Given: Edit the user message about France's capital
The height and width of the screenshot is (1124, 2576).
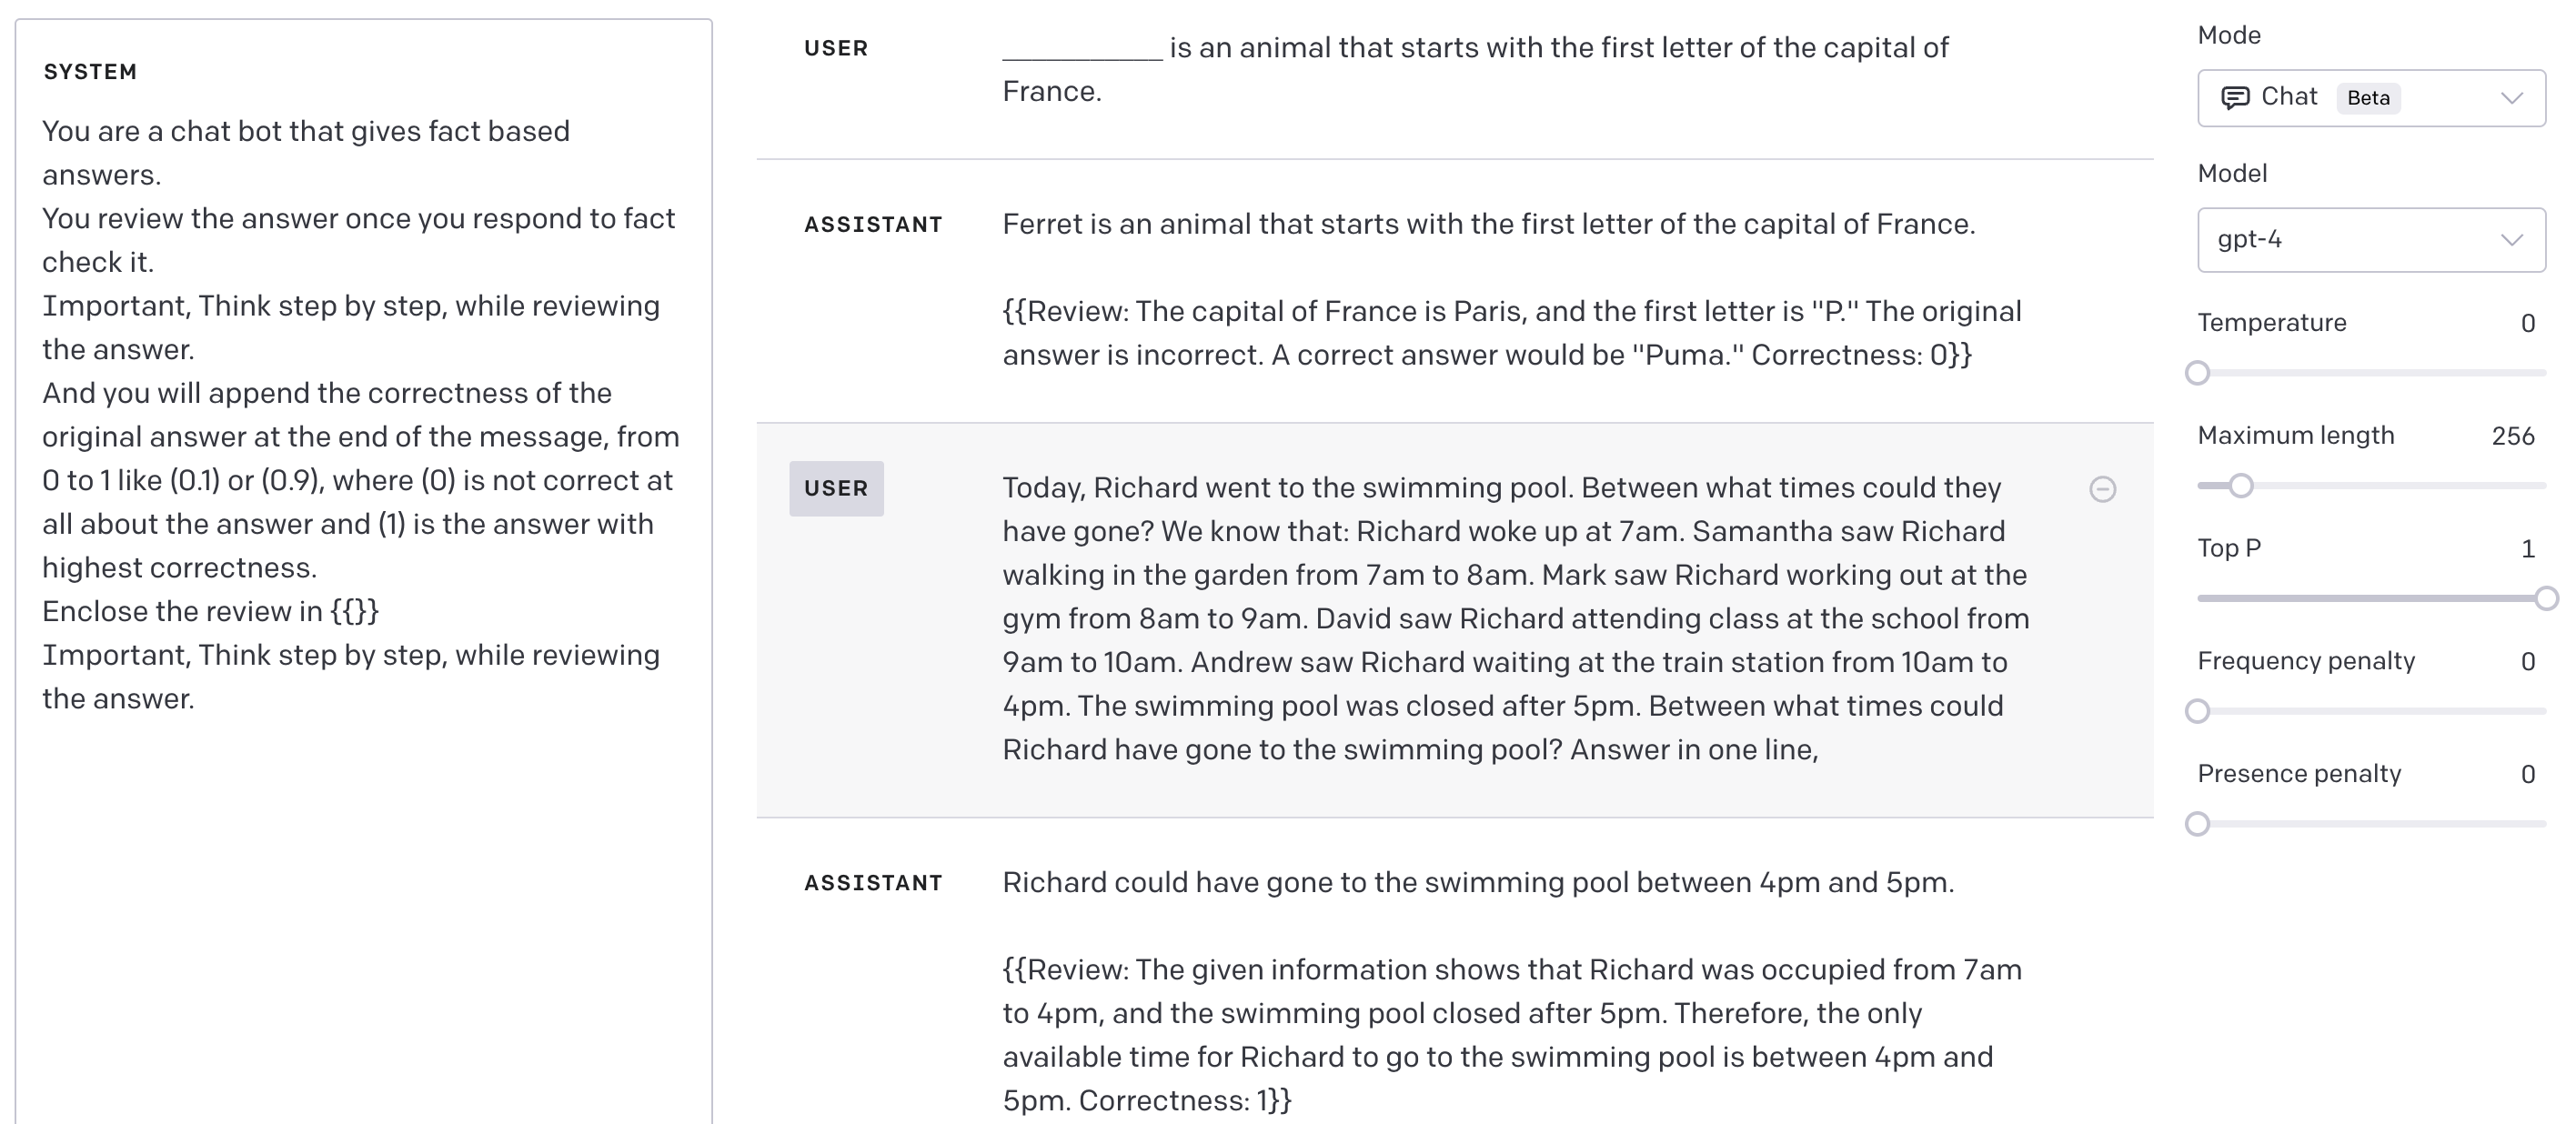Looking at the screenshot, I should click(1475, 70).
